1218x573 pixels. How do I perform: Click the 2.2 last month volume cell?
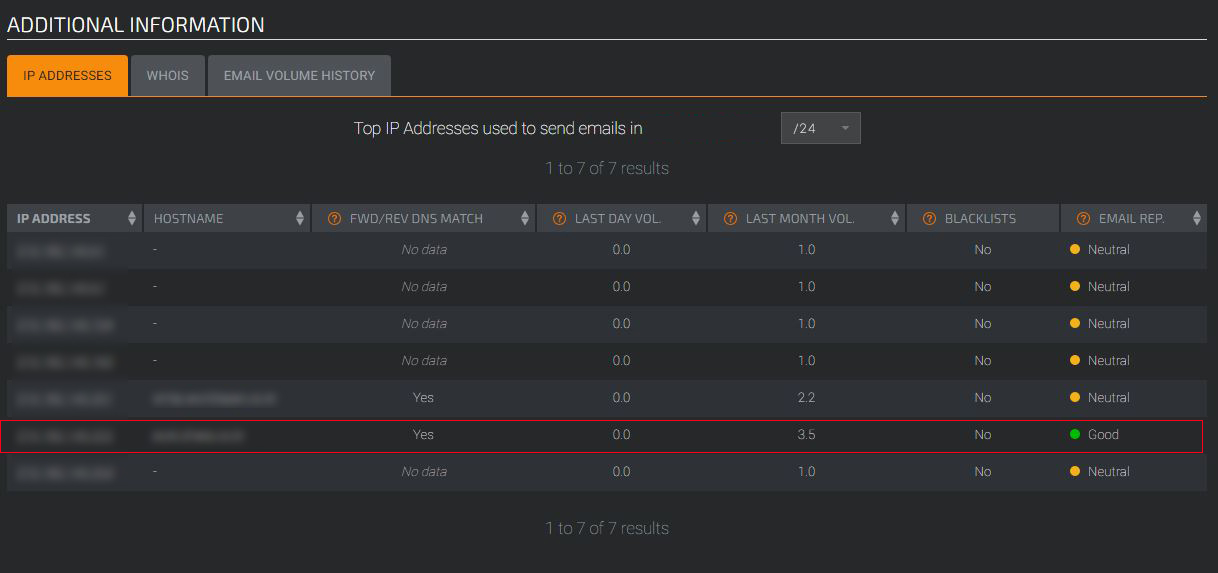click(x=806, y=398)
